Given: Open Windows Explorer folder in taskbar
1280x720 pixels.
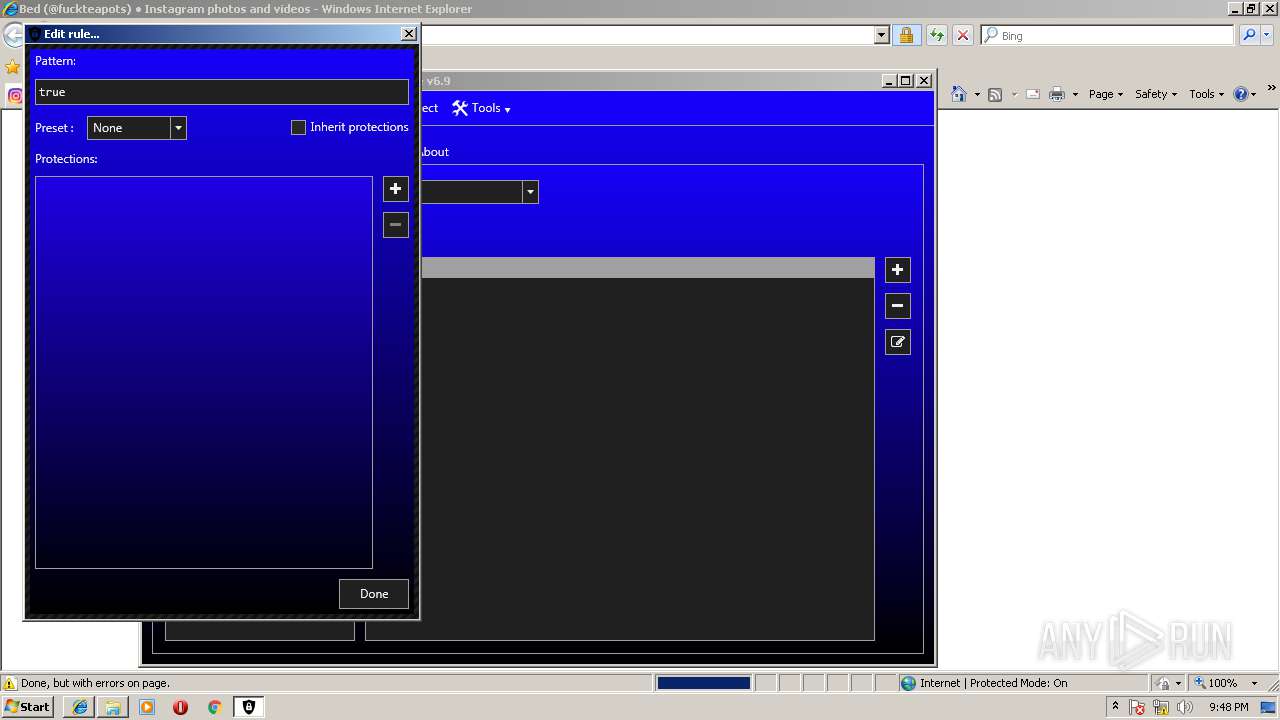Looking at the screenshot, I should coord(113,707).
